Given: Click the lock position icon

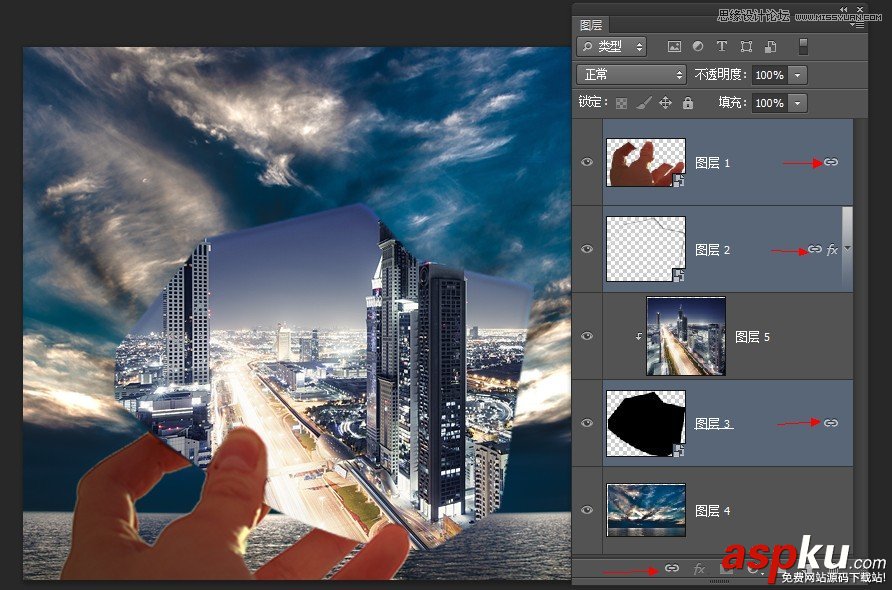Looking at the screenshot, I should click(665, 104).
